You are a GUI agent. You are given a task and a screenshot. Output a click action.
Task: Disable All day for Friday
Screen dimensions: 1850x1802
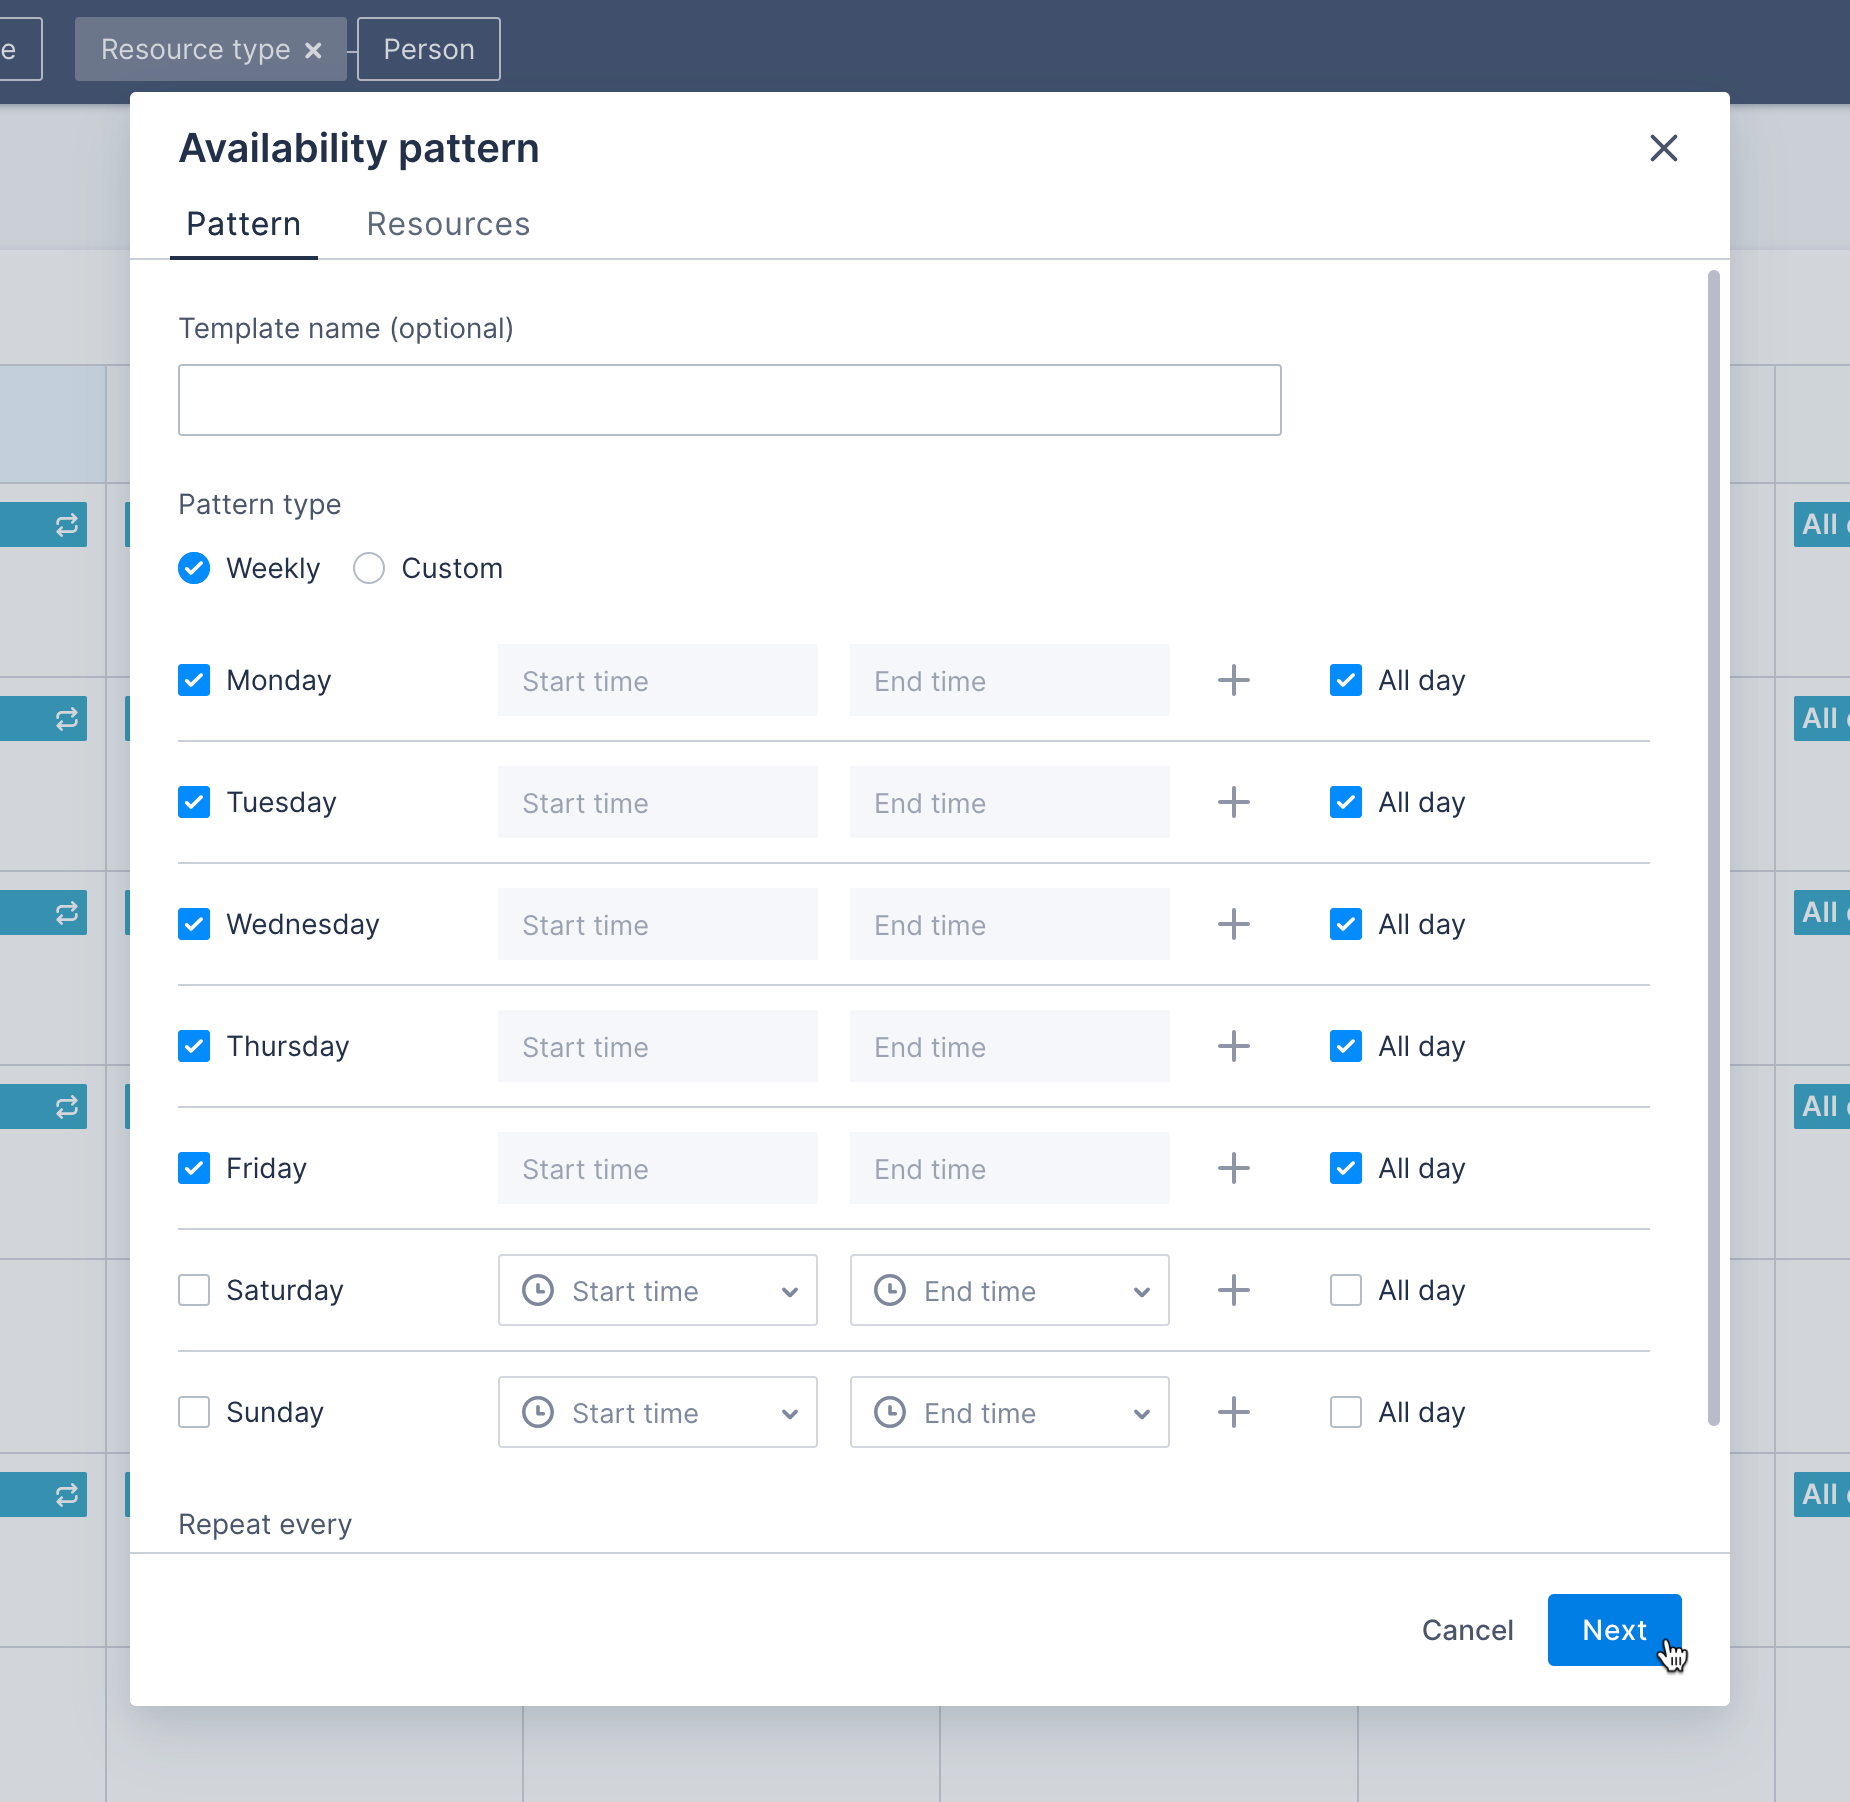(x=1346, y=1168)
